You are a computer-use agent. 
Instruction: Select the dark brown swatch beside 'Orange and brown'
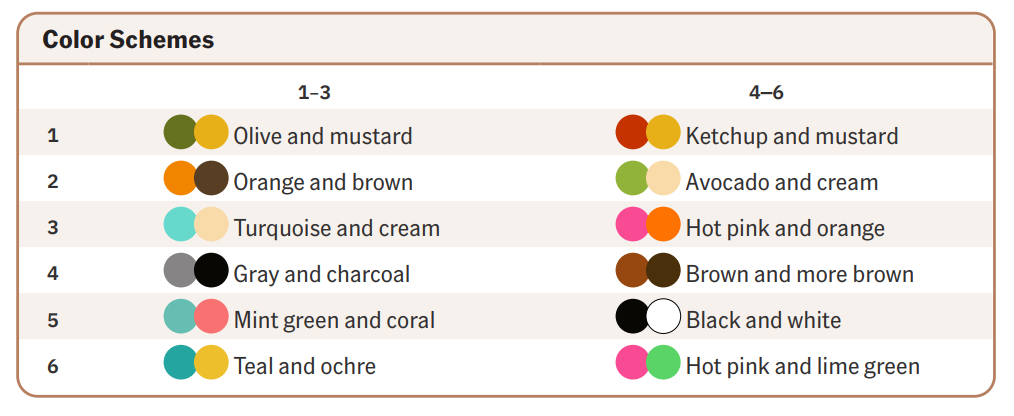[x=212, y=178]
